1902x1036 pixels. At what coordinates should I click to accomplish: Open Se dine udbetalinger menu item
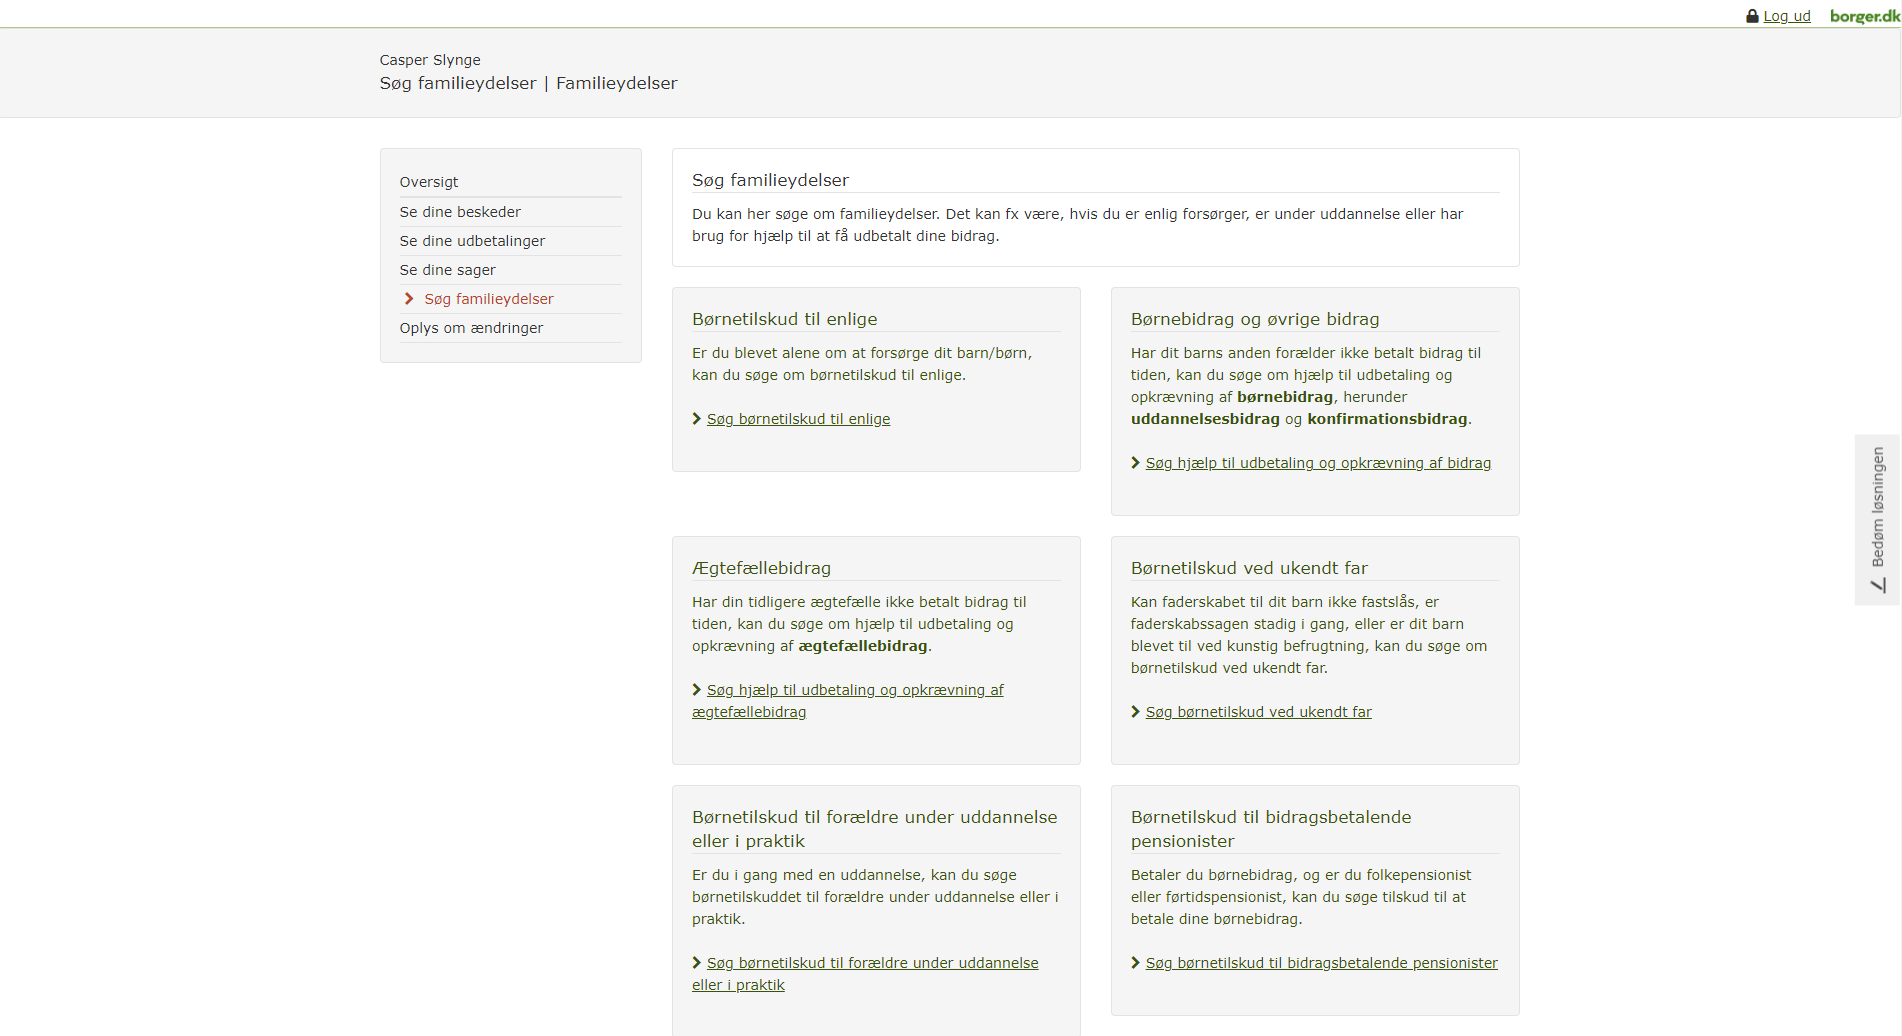tap(472, 241)
